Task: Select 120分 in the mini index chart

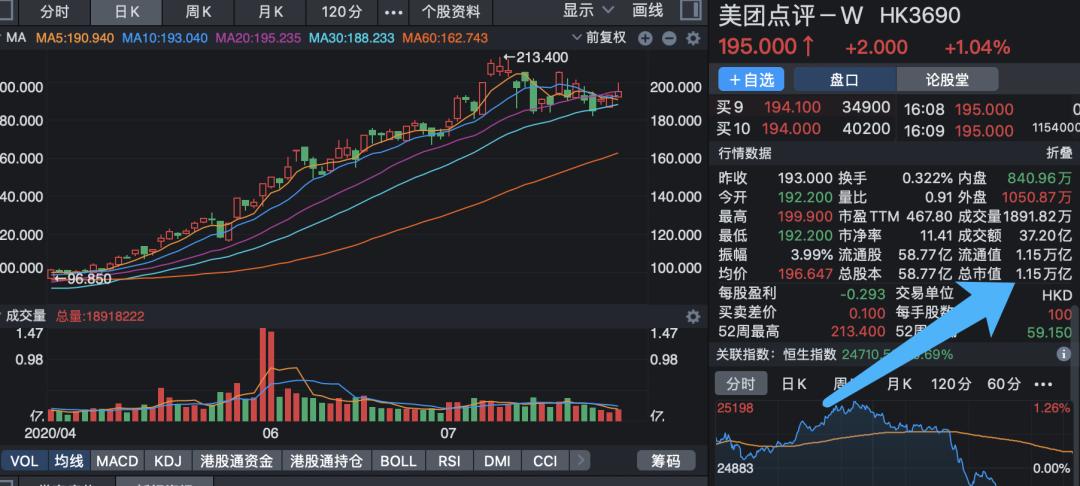Action: [951, 384]
